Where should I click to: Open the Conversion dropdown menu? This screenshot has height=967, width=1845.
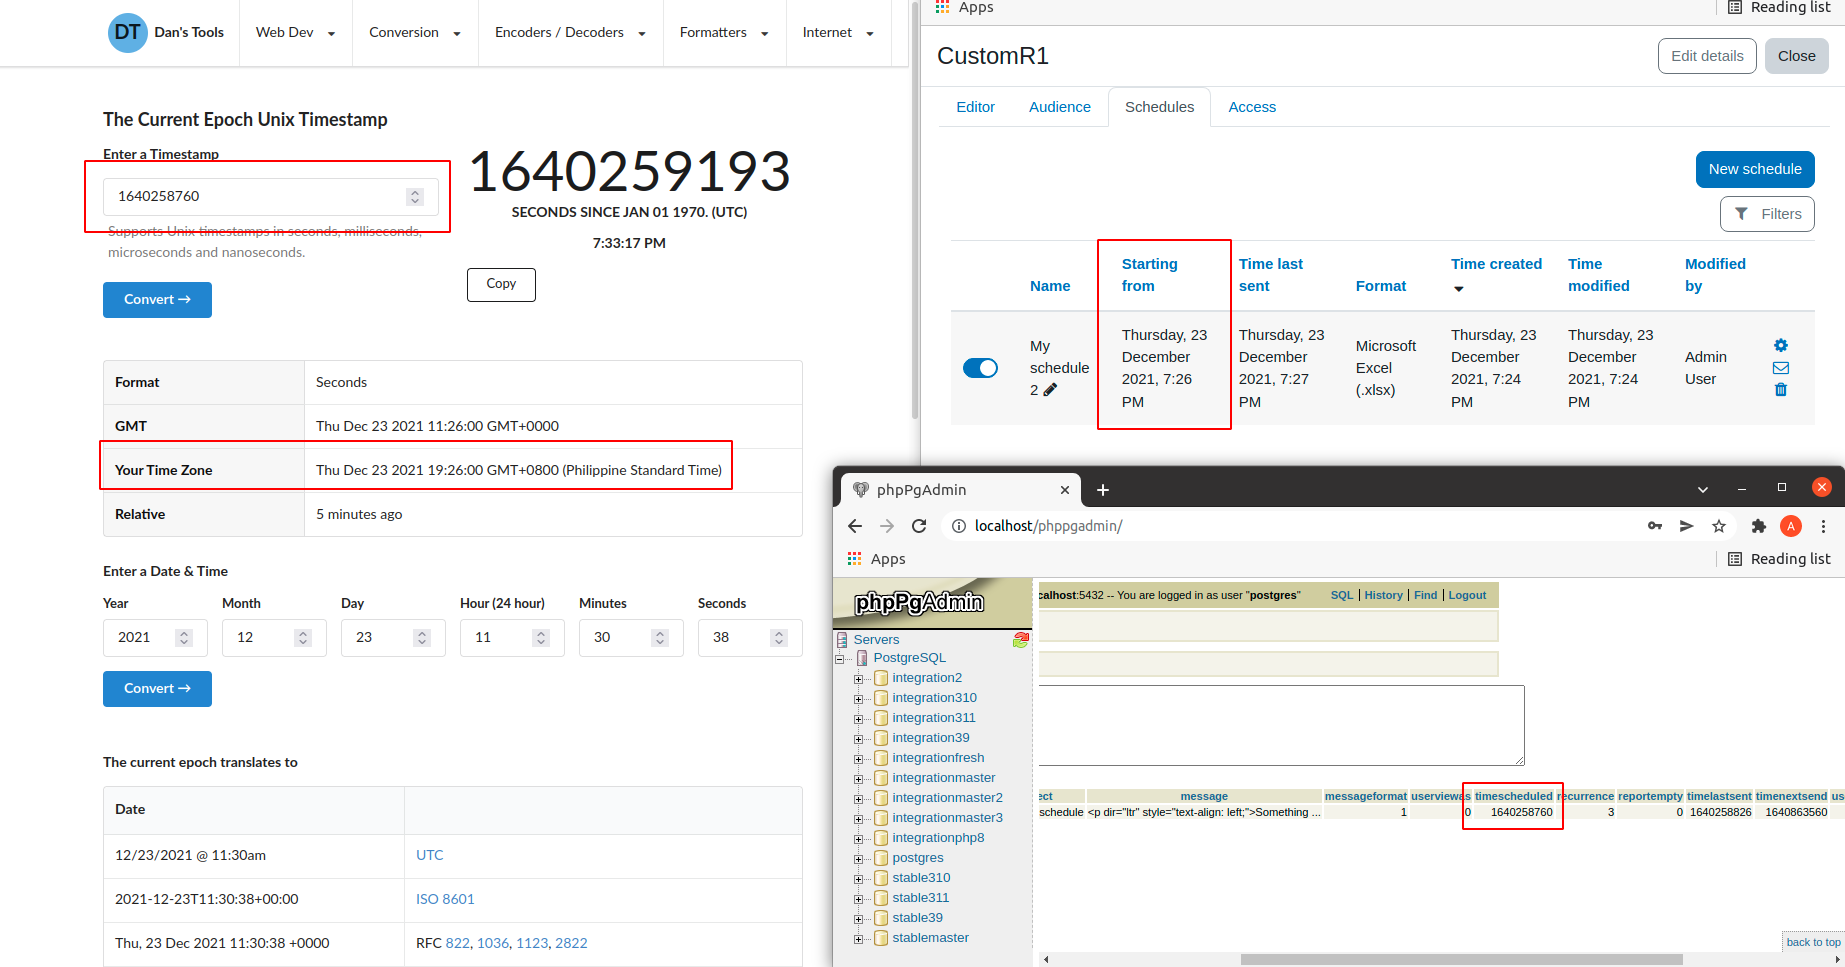(x=414, y=32)
